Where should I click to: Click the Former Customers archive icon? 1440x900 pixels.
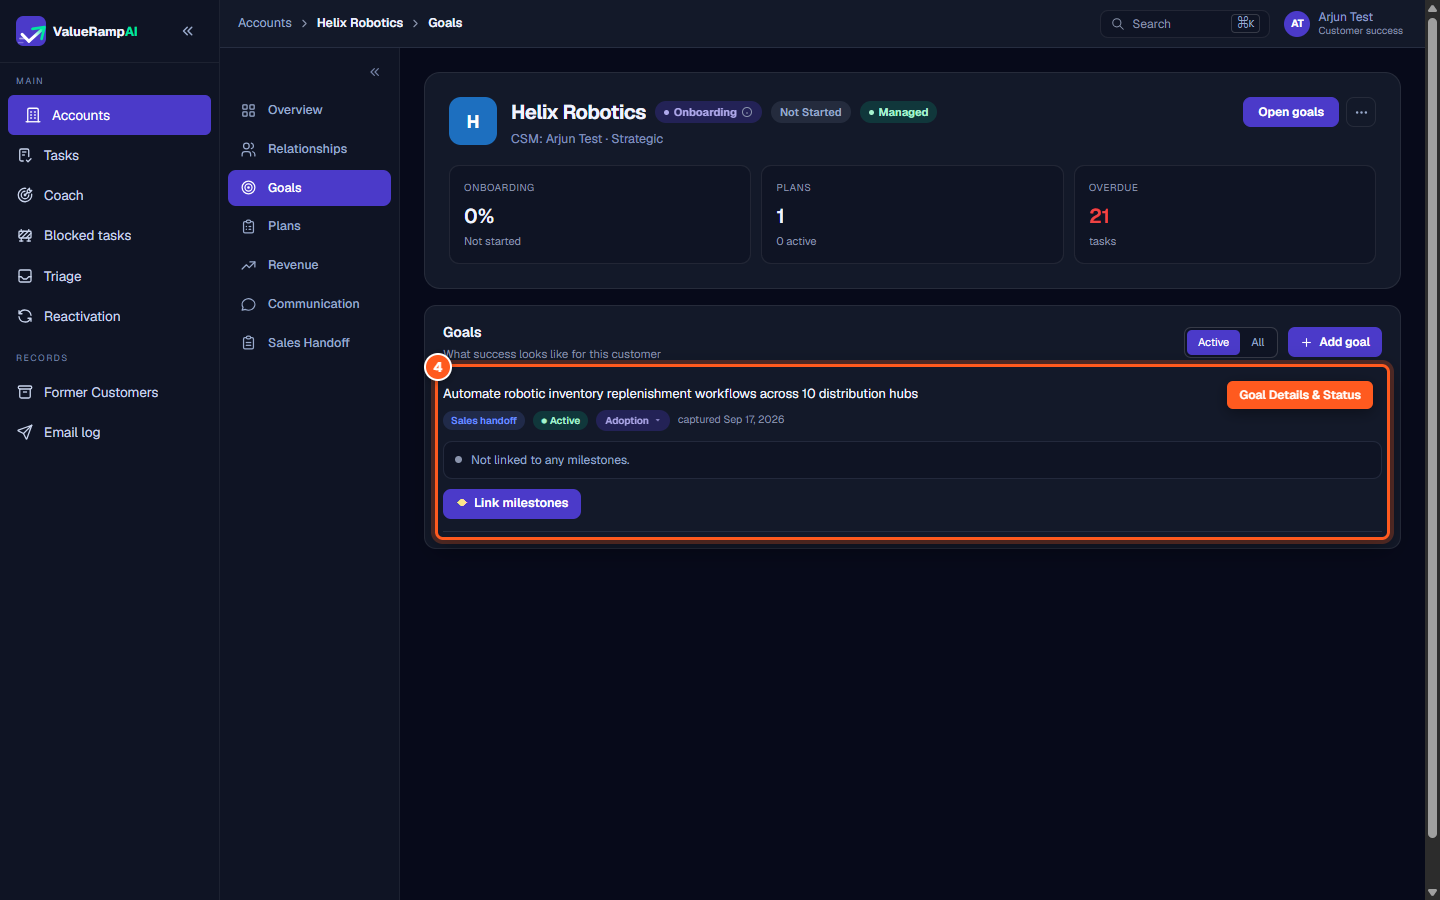click(x=25, y=392)
